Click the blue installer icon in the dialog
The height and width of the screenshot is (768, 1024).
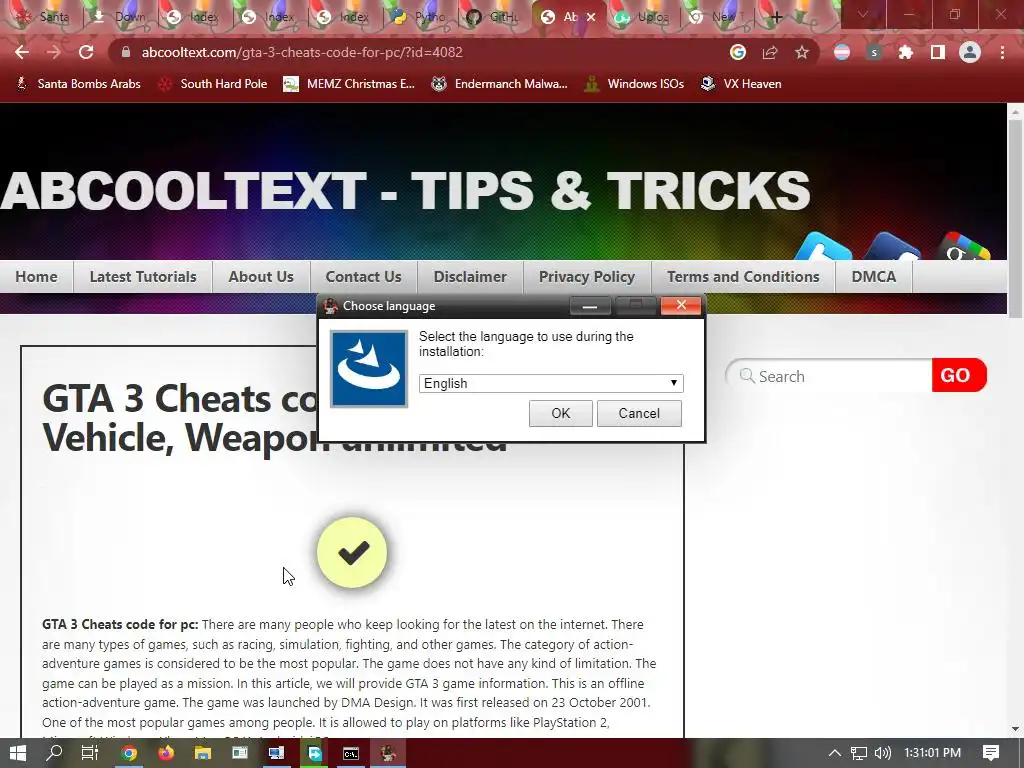click(x=369, y=369)
